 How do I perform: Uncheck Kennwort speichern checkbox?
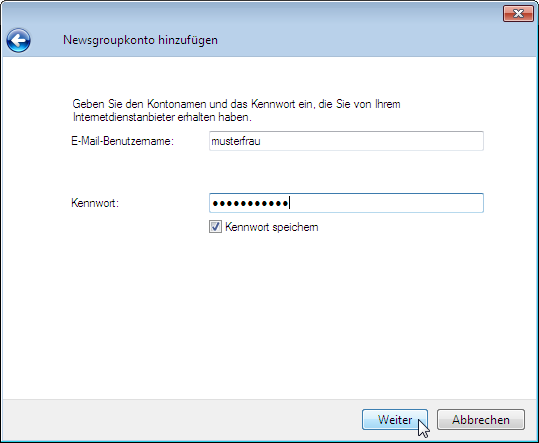coord(216,227)
